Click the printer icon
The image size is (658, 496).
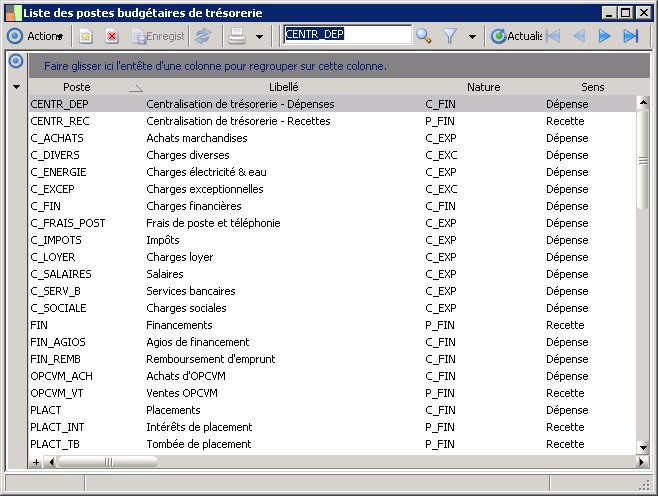click(x=236, y=36)
